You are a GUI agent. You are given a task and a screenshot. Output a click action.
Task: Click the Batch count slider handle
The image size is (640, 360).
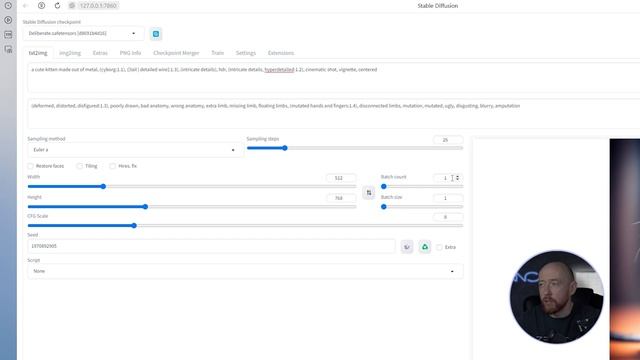[x=384, y=187]
